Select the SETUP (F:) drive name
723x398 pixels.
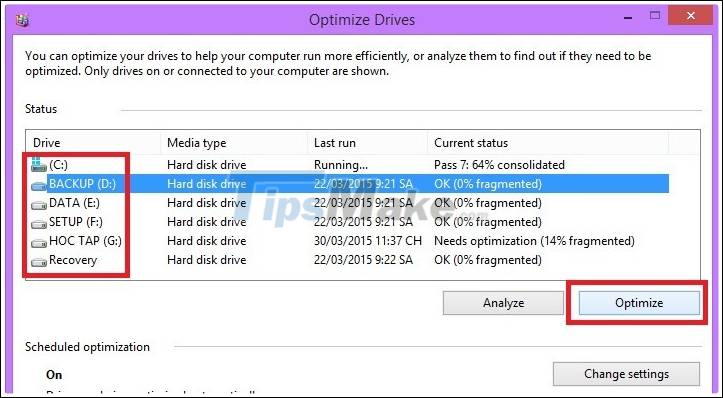(x=76, y=222)
